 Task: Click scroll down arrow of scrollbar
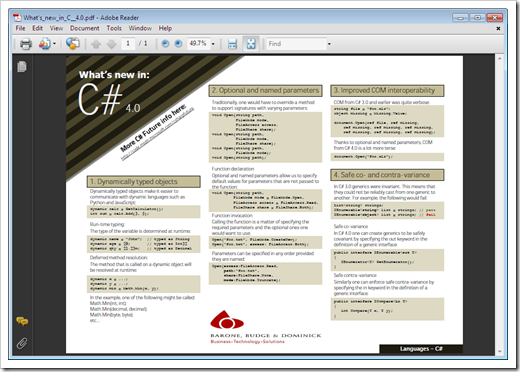pyautogui.click(x=499, y=351)
